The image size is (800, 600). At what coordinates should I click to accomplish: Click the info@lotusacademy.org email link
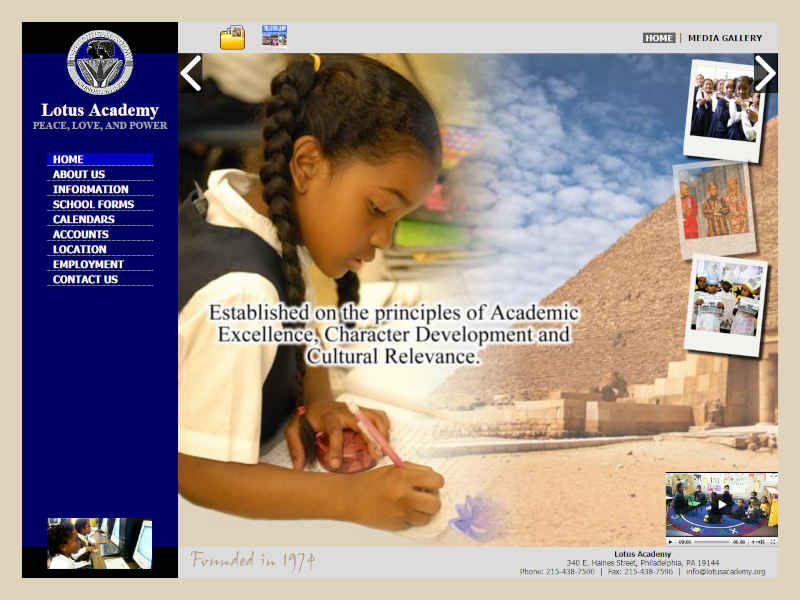(725, 572)
